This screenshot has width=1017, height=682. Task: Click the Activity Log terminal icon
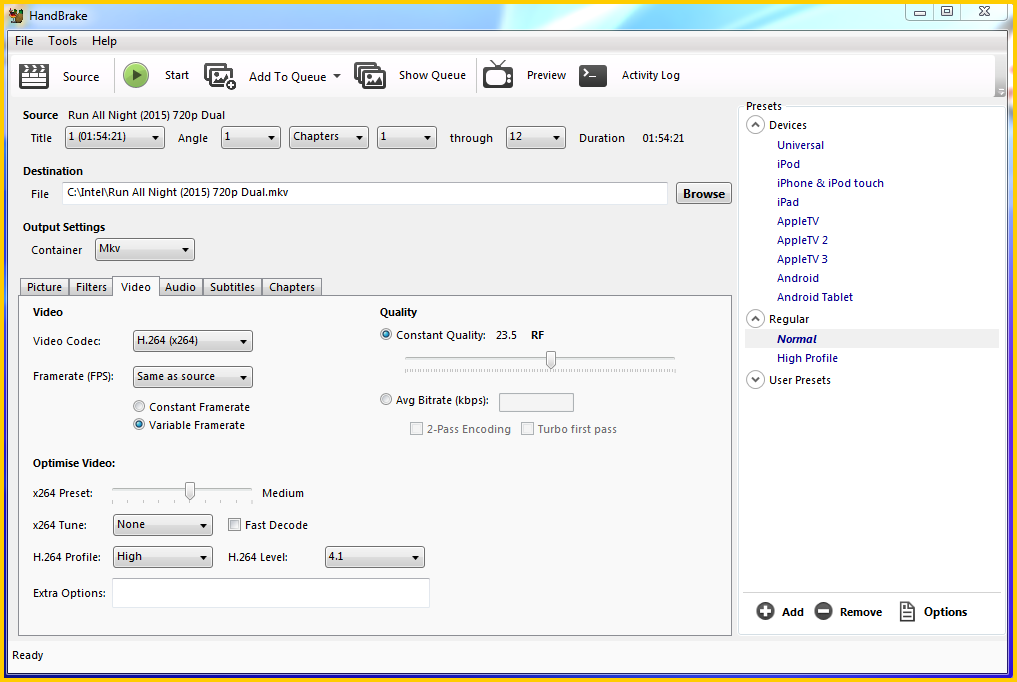pyautogui.click(x=593, y=76)
